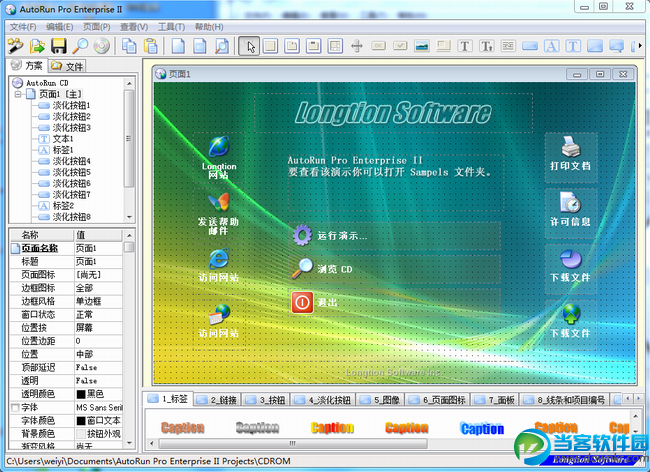650x472 pixels.
Task: Pick the gray Caption style thumbnail
Action: point(257,428)
